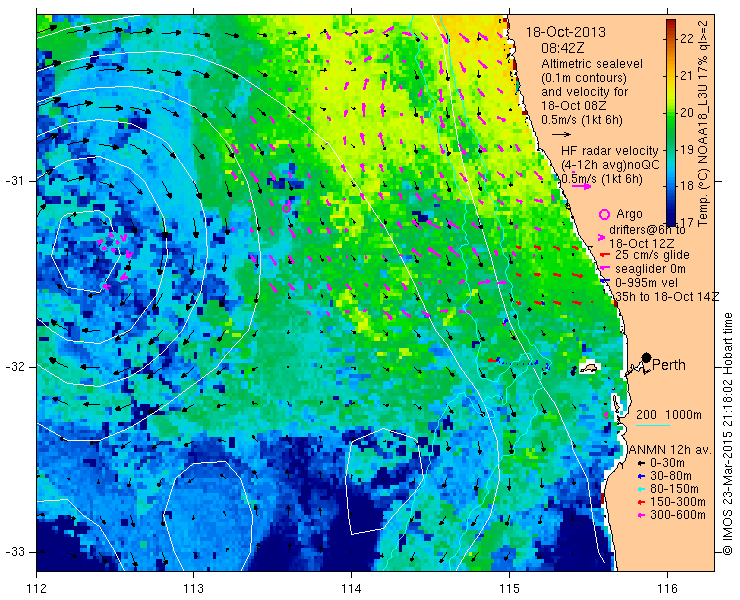
Task: Click the 'seaglider 0m' legend label
Action: click(x=650, y=269)
